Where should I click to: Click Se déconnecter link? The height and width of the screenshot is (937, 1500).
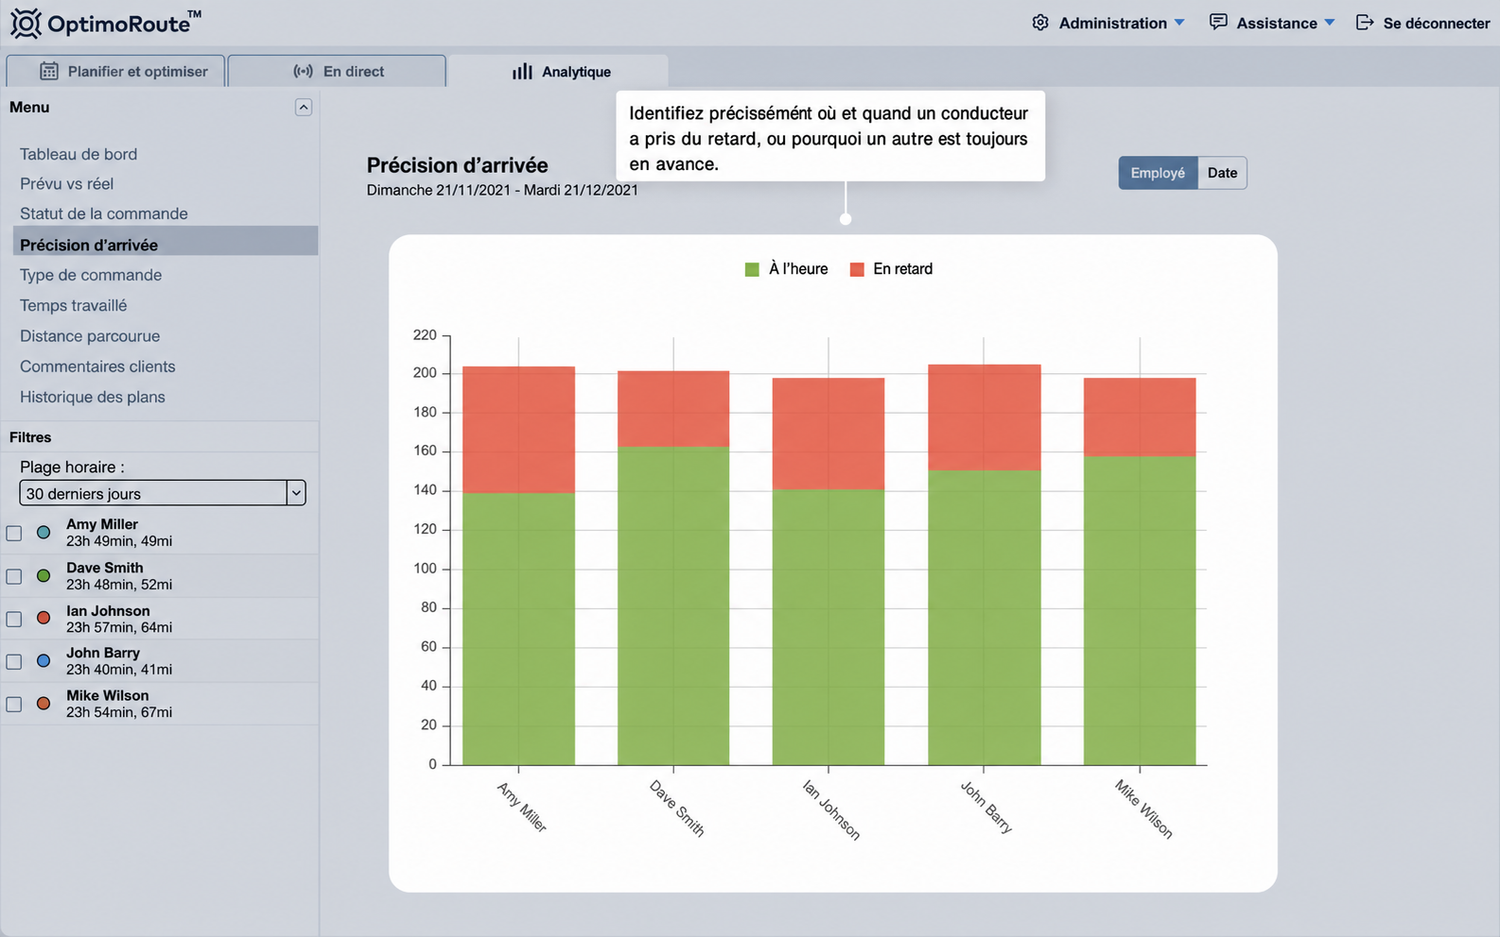tap(1436, 23)
